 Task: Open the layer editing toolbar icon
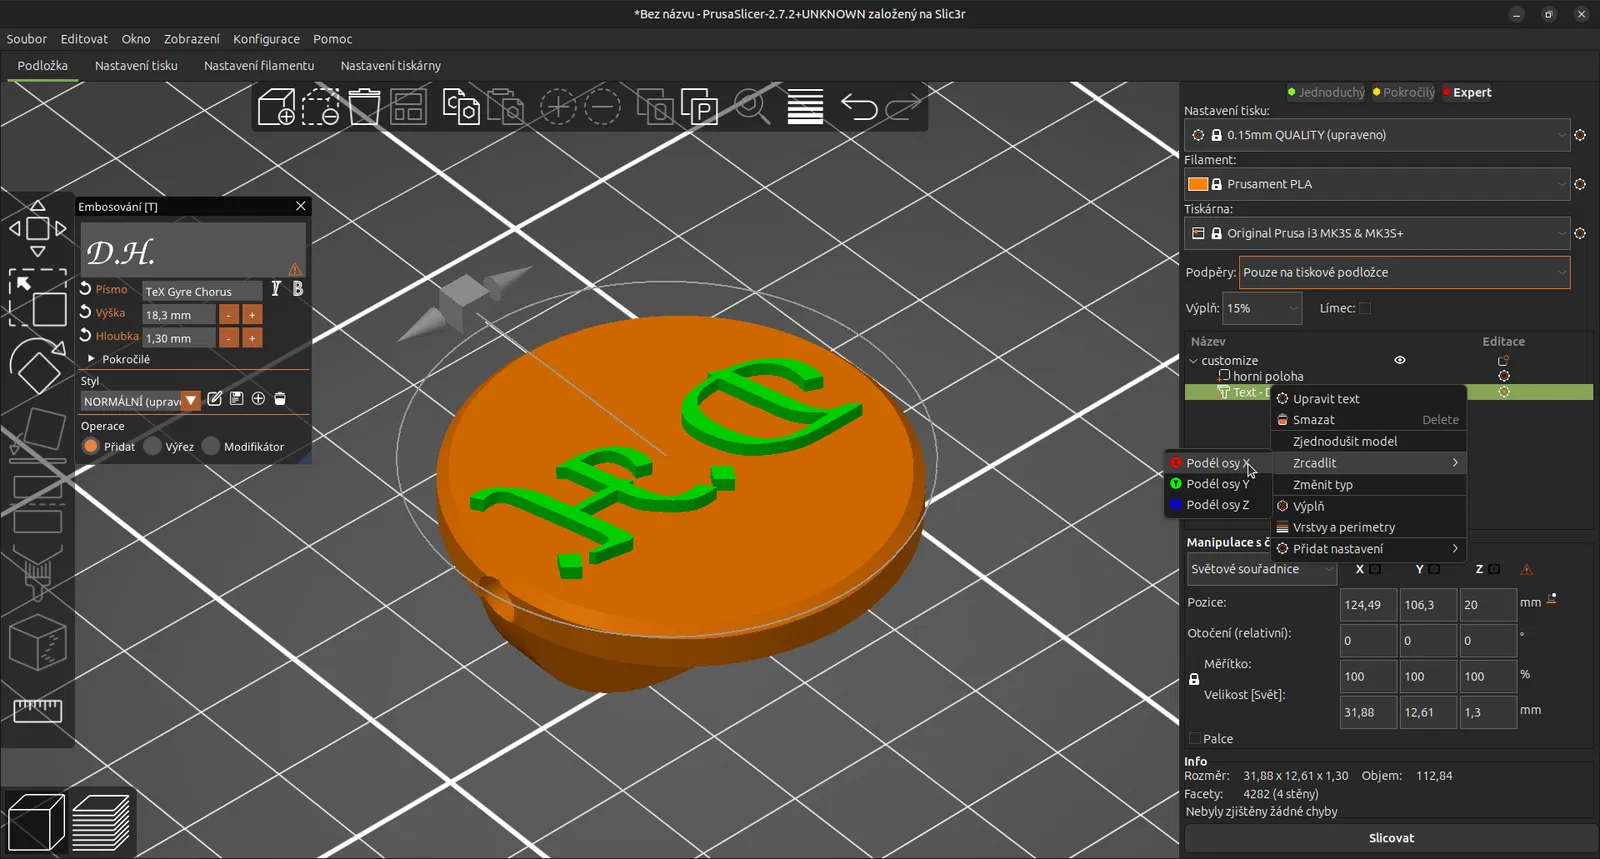(805, 106)
